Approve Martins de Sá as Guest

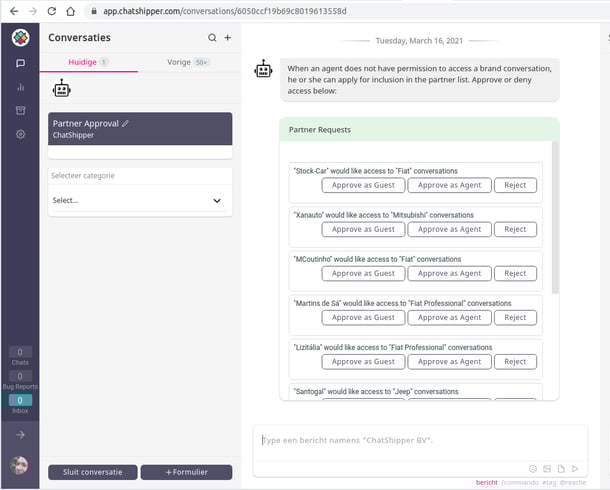click(363, 317)
